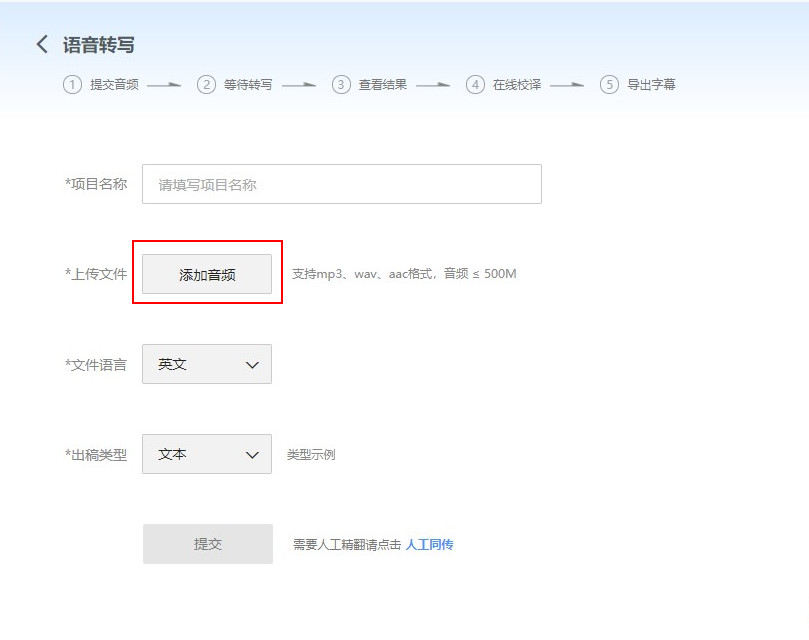
Task: Click step circle 3 查看结果
Action: click(x=340, y=85)
